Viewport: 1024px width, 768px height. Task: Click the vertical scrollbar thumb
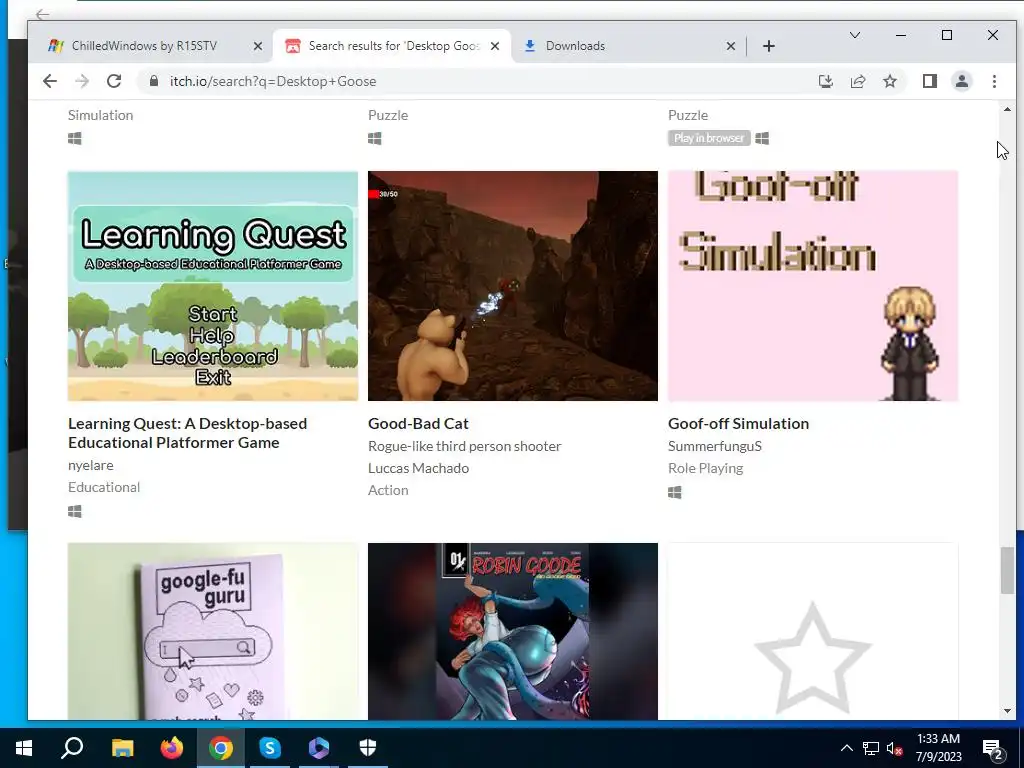1006,571
